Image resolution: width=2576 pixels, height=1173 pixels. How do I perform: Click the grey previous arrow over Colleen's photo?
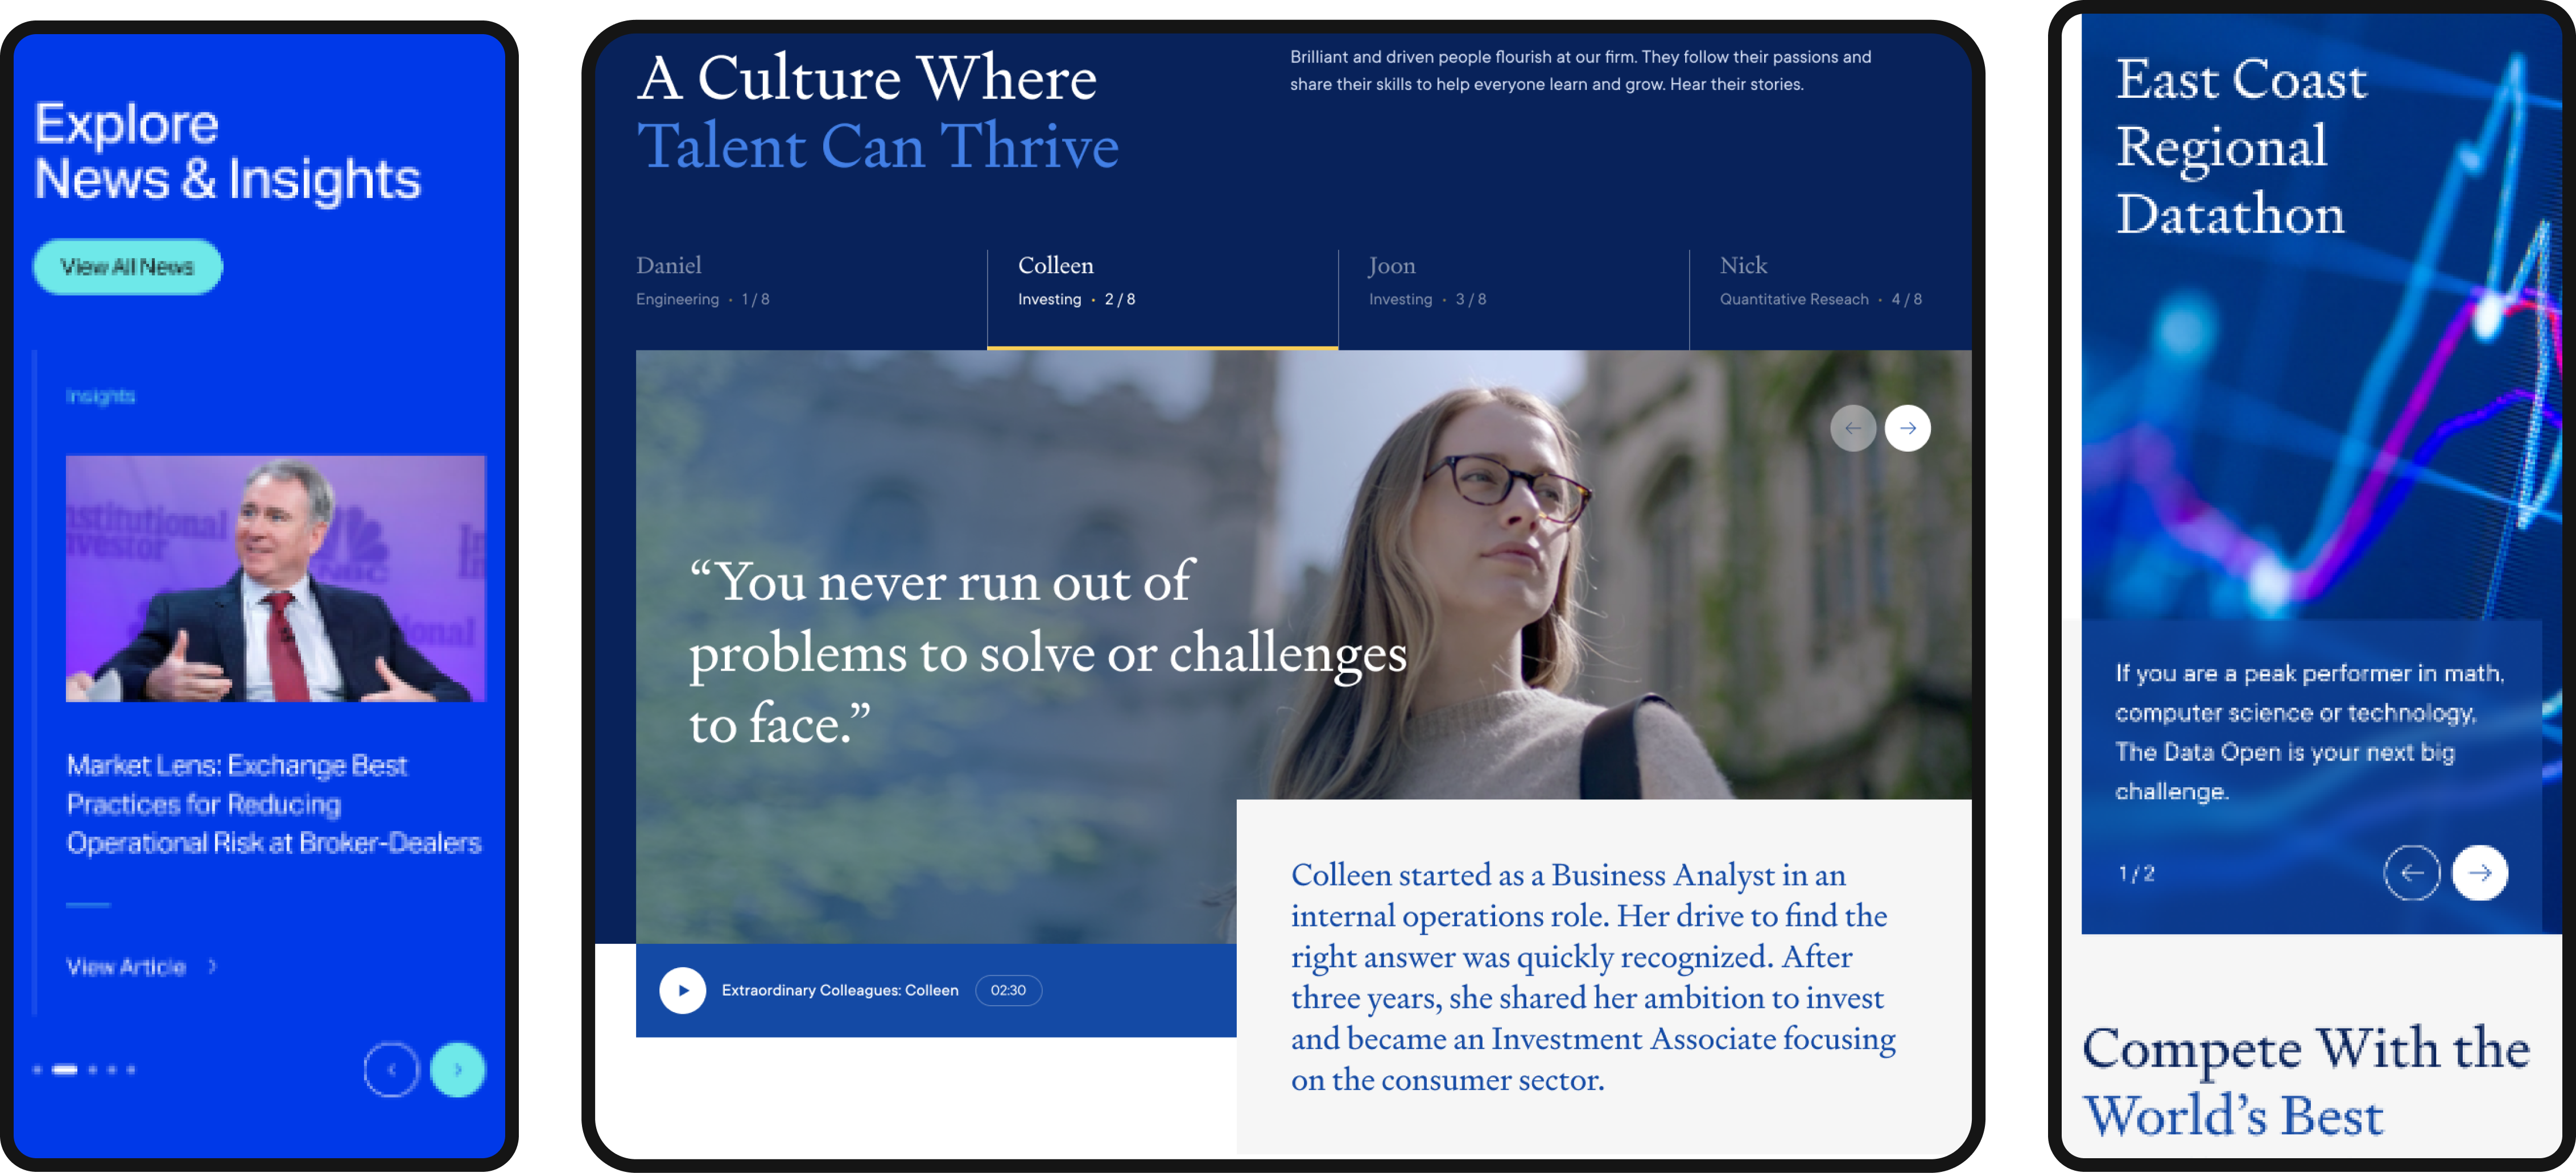1853,428
